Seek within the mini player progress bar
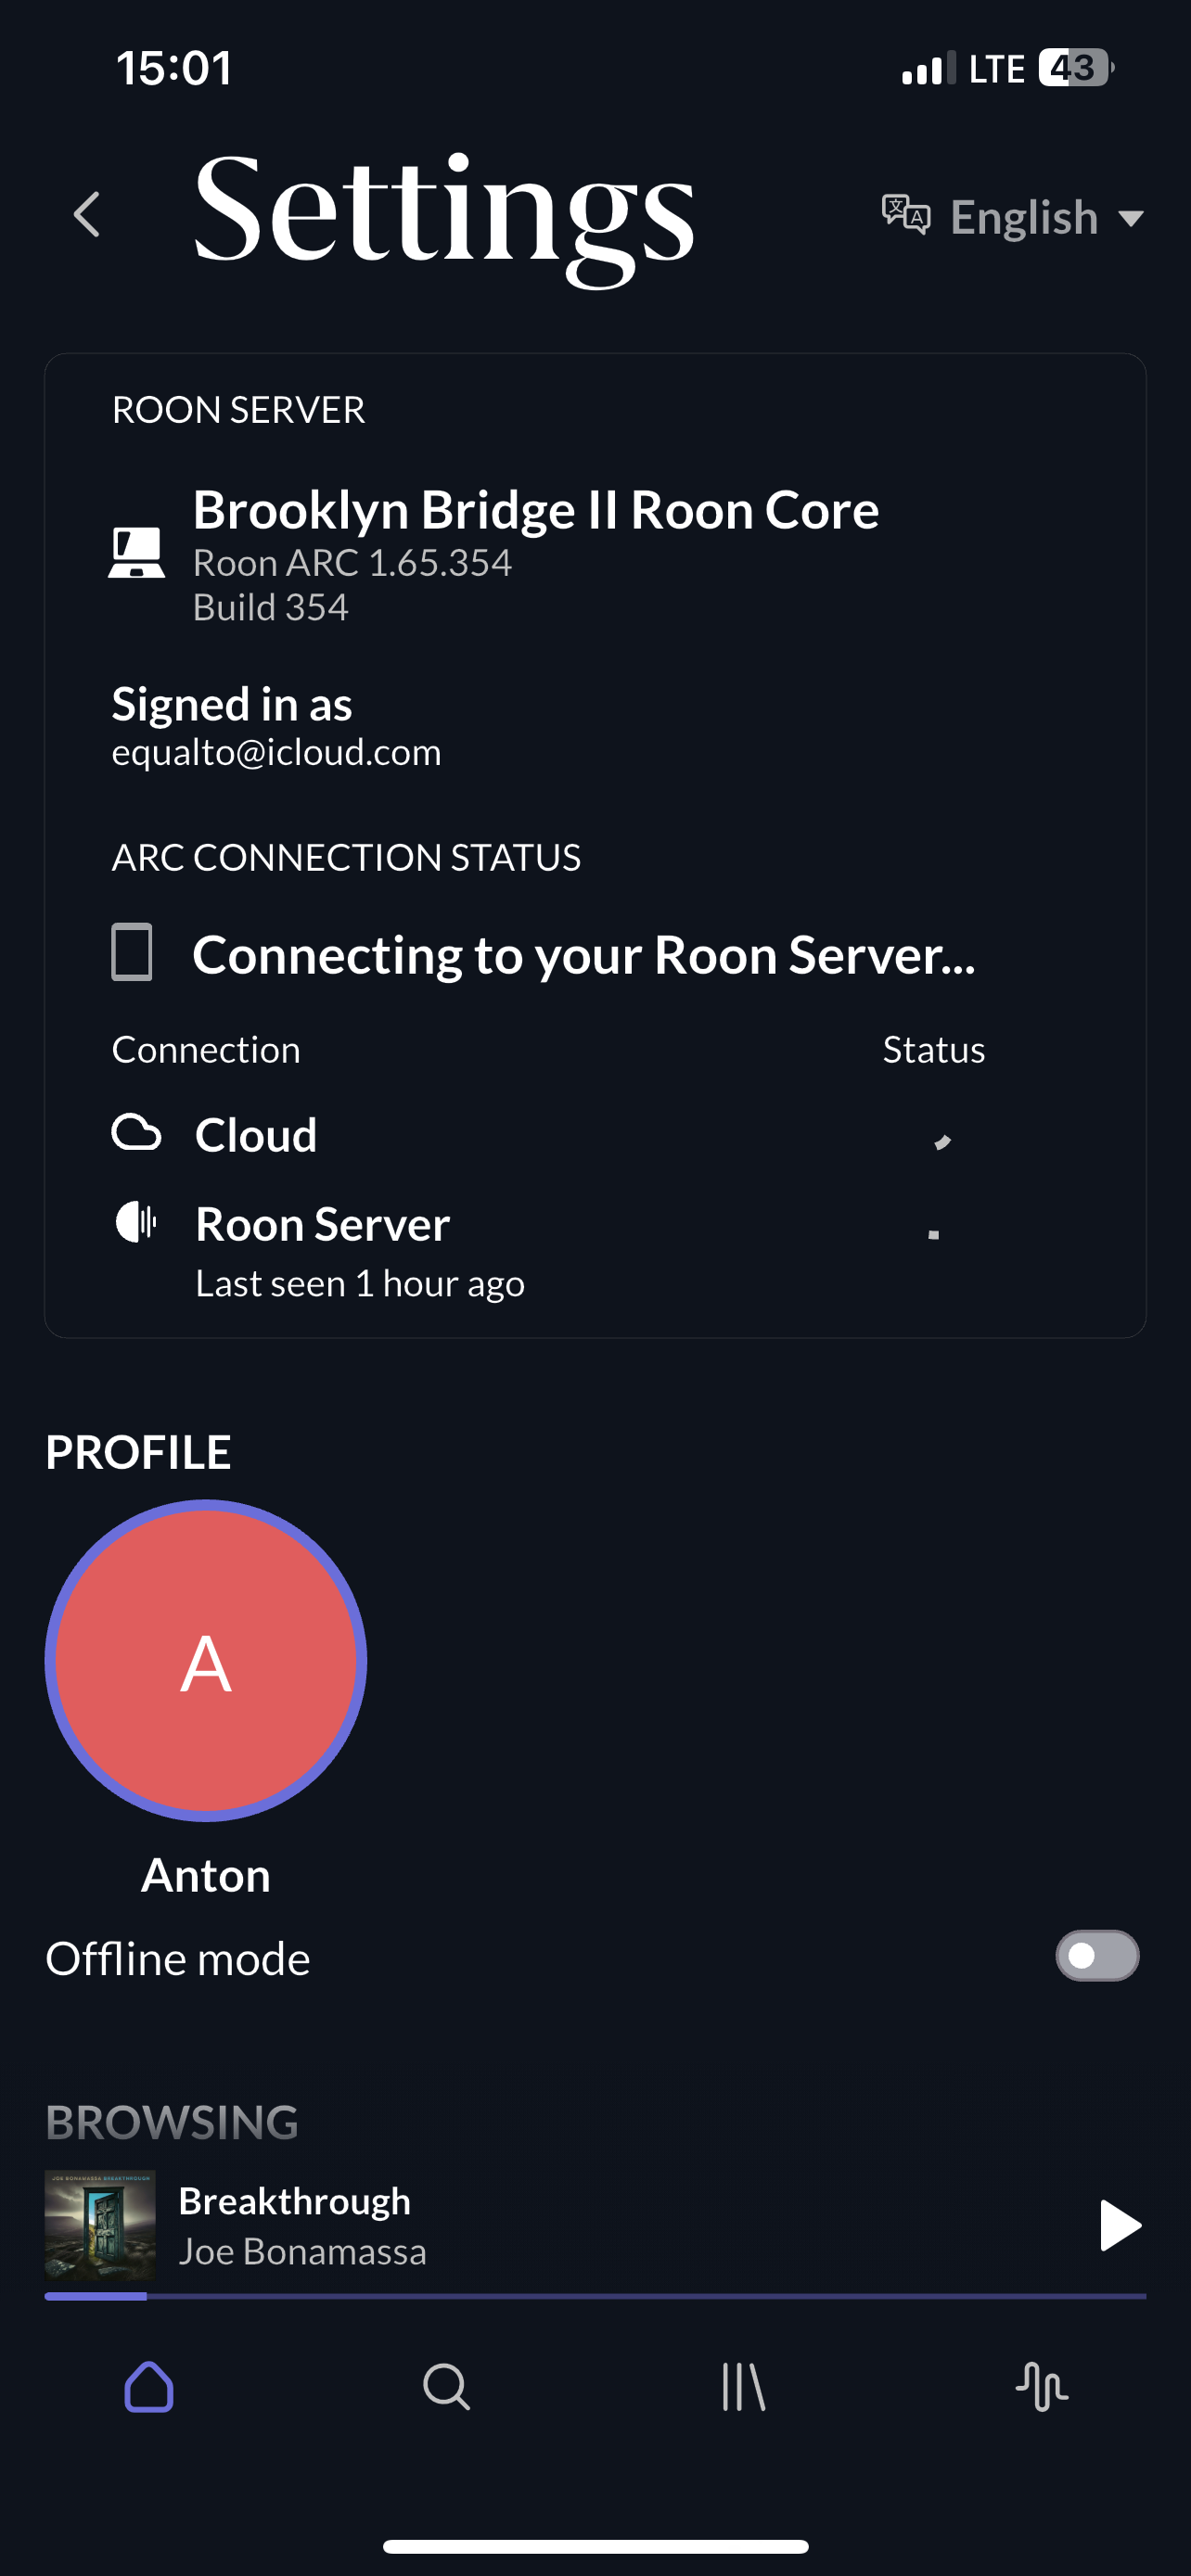Screen dimensions: 1191x2576 (x=595, y=2297)
